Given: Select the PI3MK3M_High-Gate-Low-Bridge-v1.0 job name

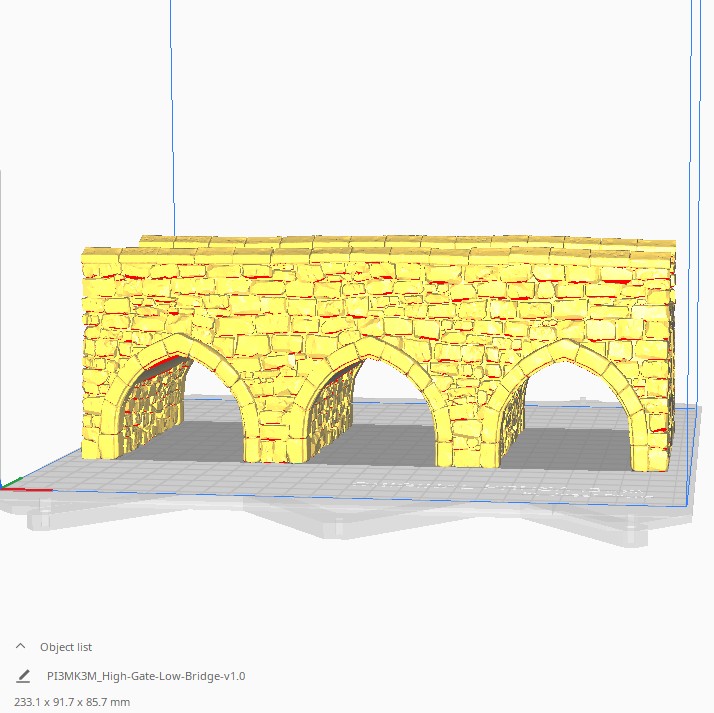Looking at the screenshot, I should (x=146, y=676).
